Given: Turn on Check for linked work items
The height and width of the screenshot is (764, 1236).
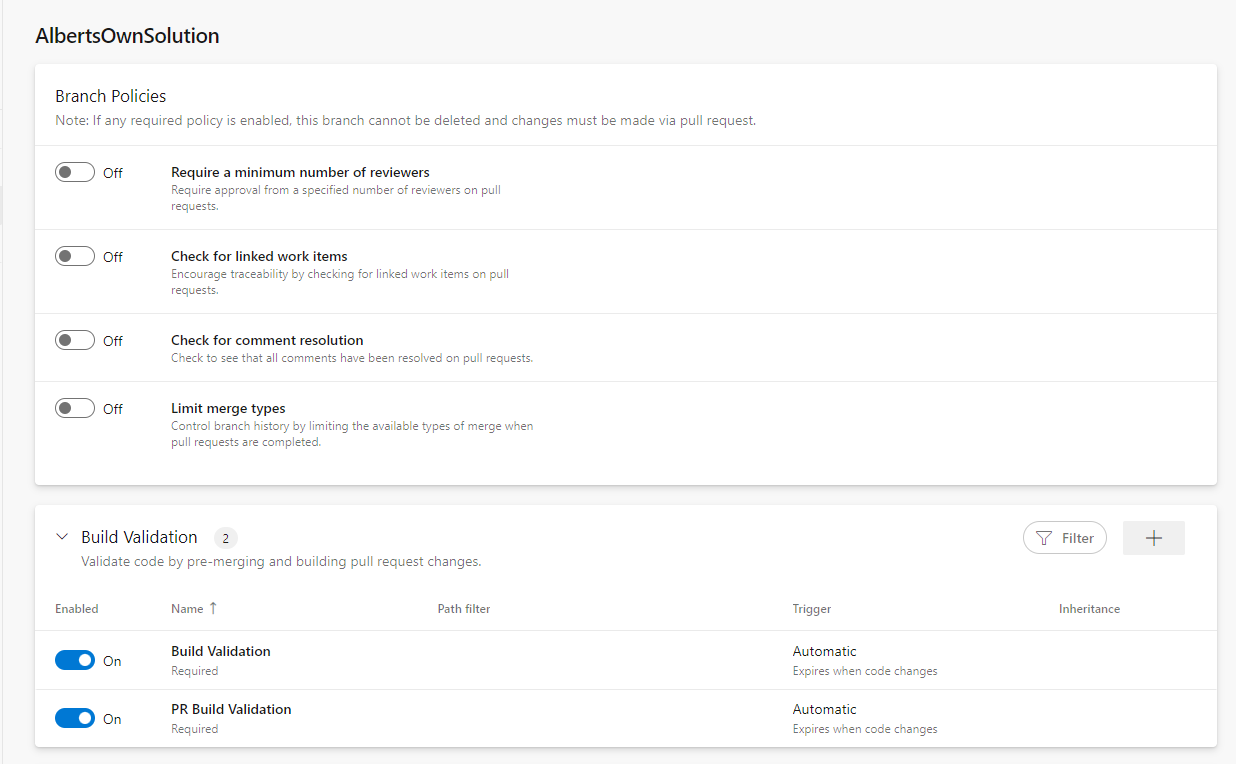Looking at the screenshot, I should coord(75,255).
